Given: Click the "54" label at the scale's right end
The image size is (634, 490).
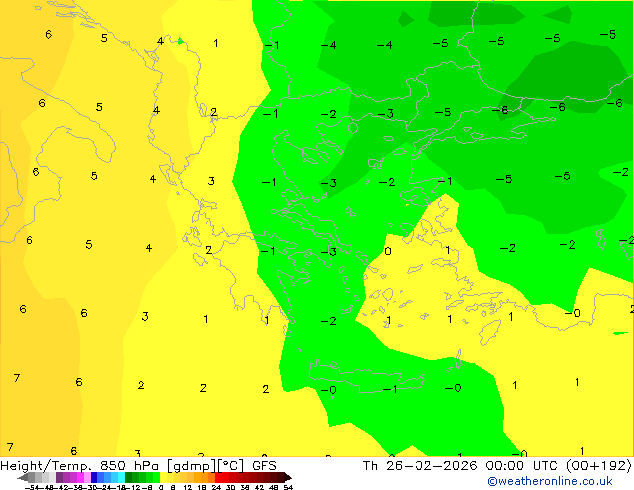Looking at the screenshot, I should click(x=287, y=488).
